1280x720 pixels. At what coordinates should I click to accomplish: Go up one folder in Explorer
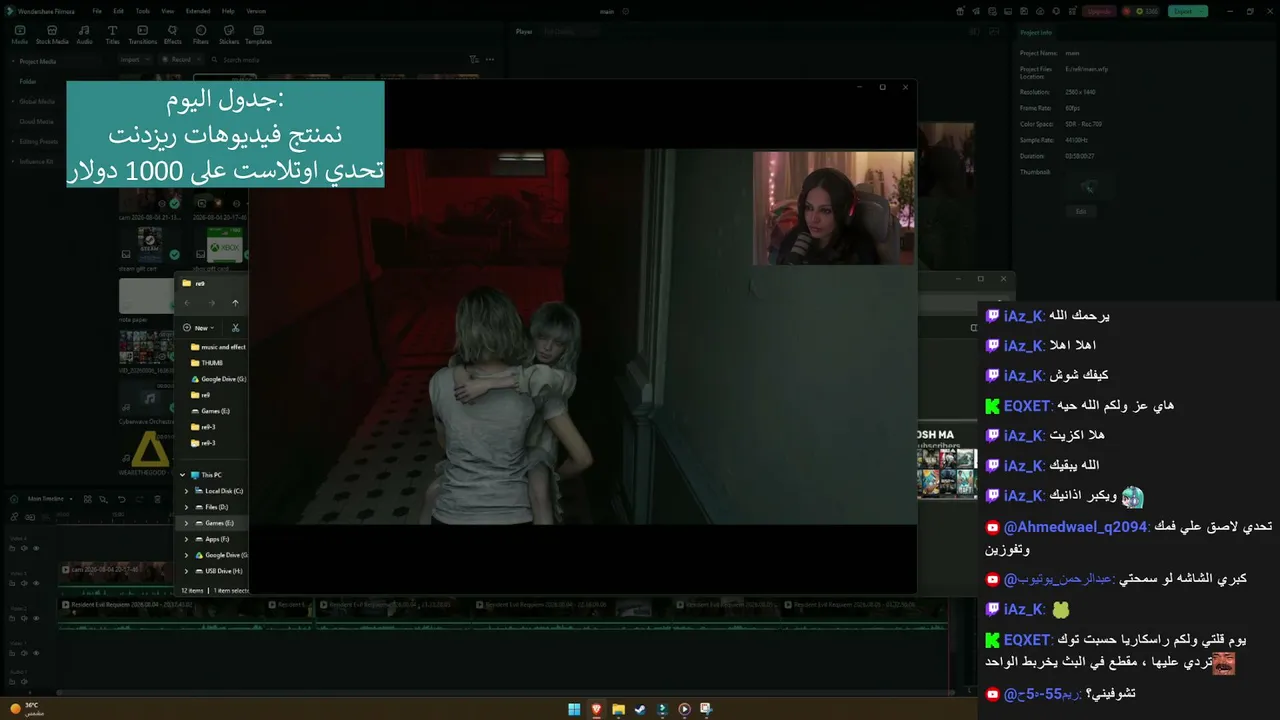235,303
